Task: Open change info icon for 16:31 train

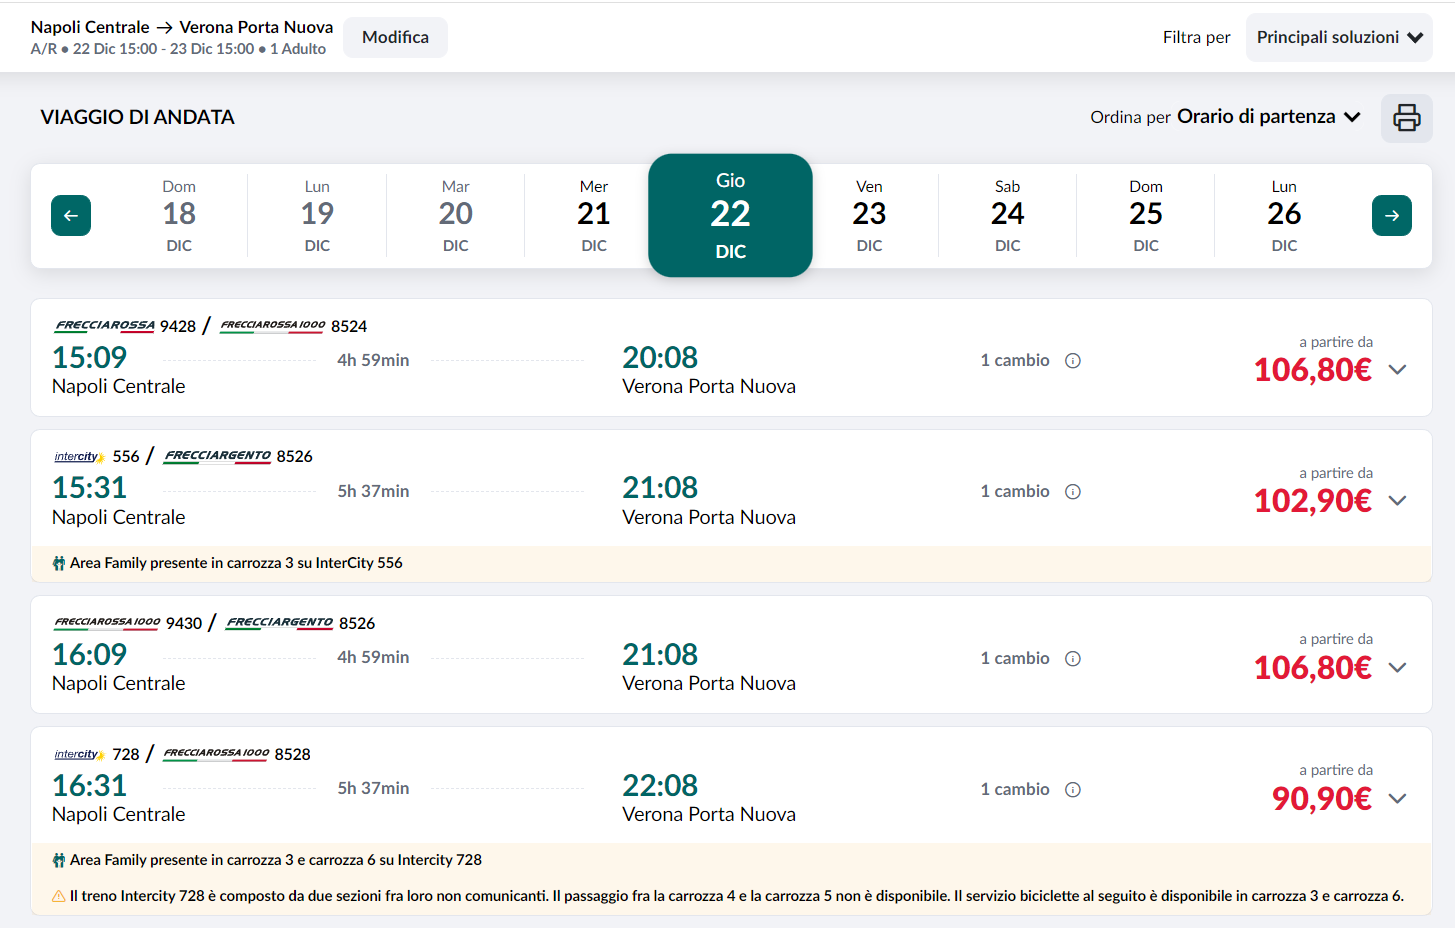Action: 1073,790
